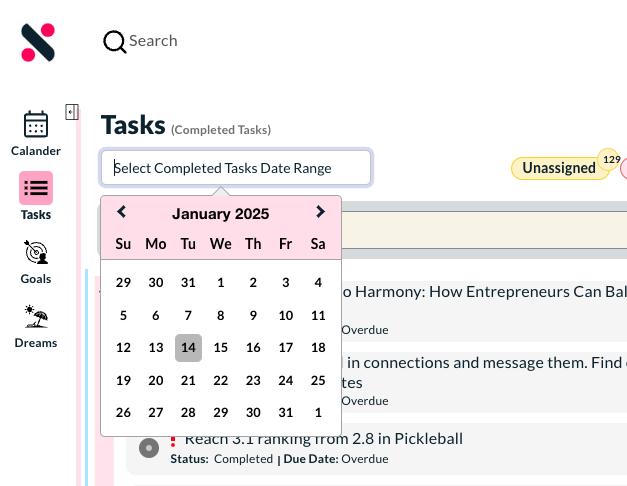
Task: Choose December 29 in date picker
Action: (123, 283)
